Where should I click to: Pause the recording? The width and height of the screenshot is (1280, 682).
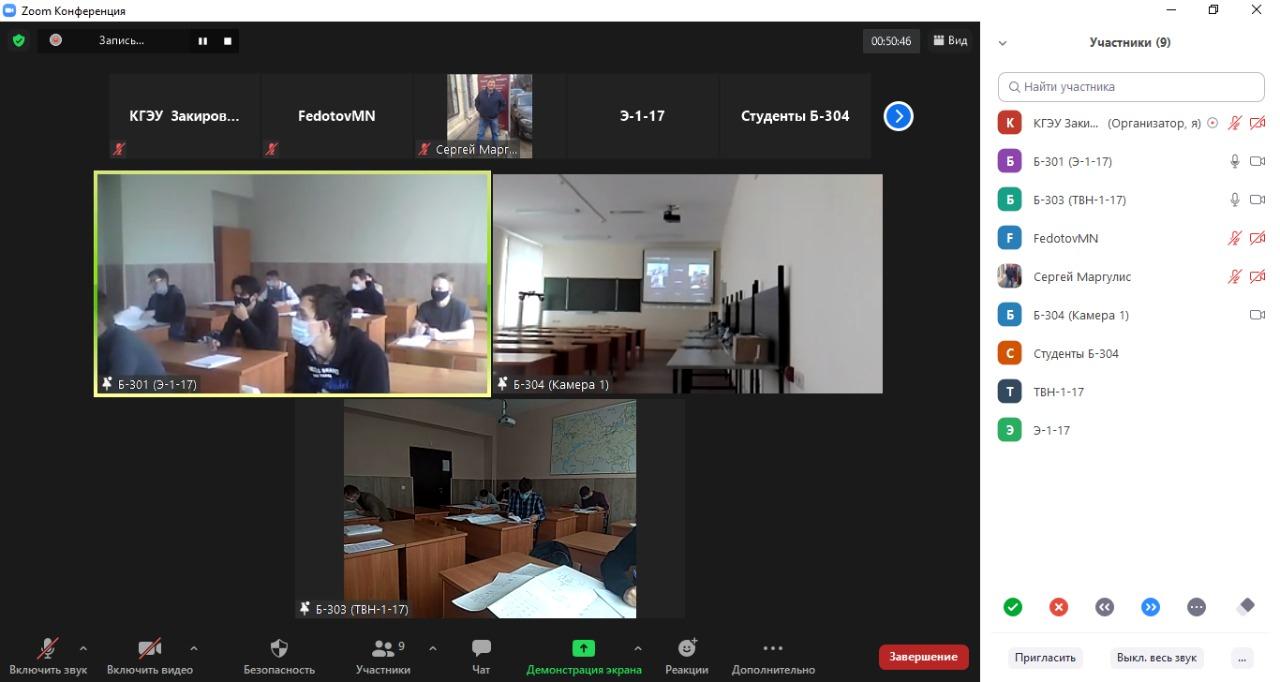(x=203, y=41)
